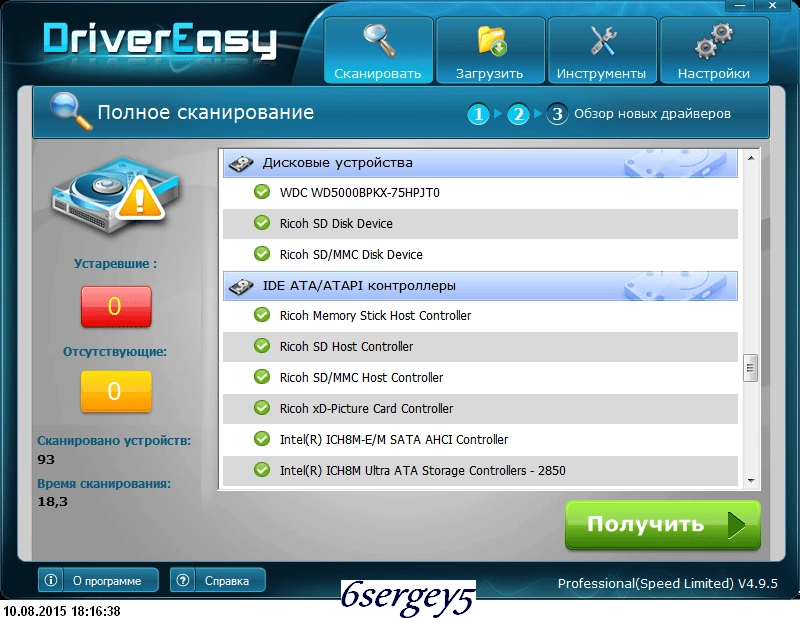Select the Ricoh SD Disk Device entry
The width and height of the screenshot is (800, 618).
tap(480, 224)
